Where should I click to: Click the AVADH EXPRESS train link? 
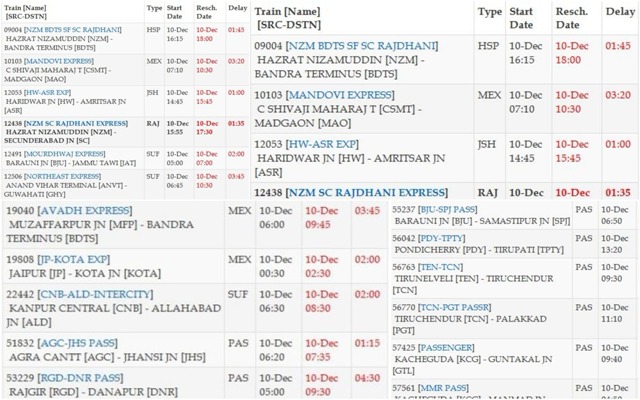point(84,211)
